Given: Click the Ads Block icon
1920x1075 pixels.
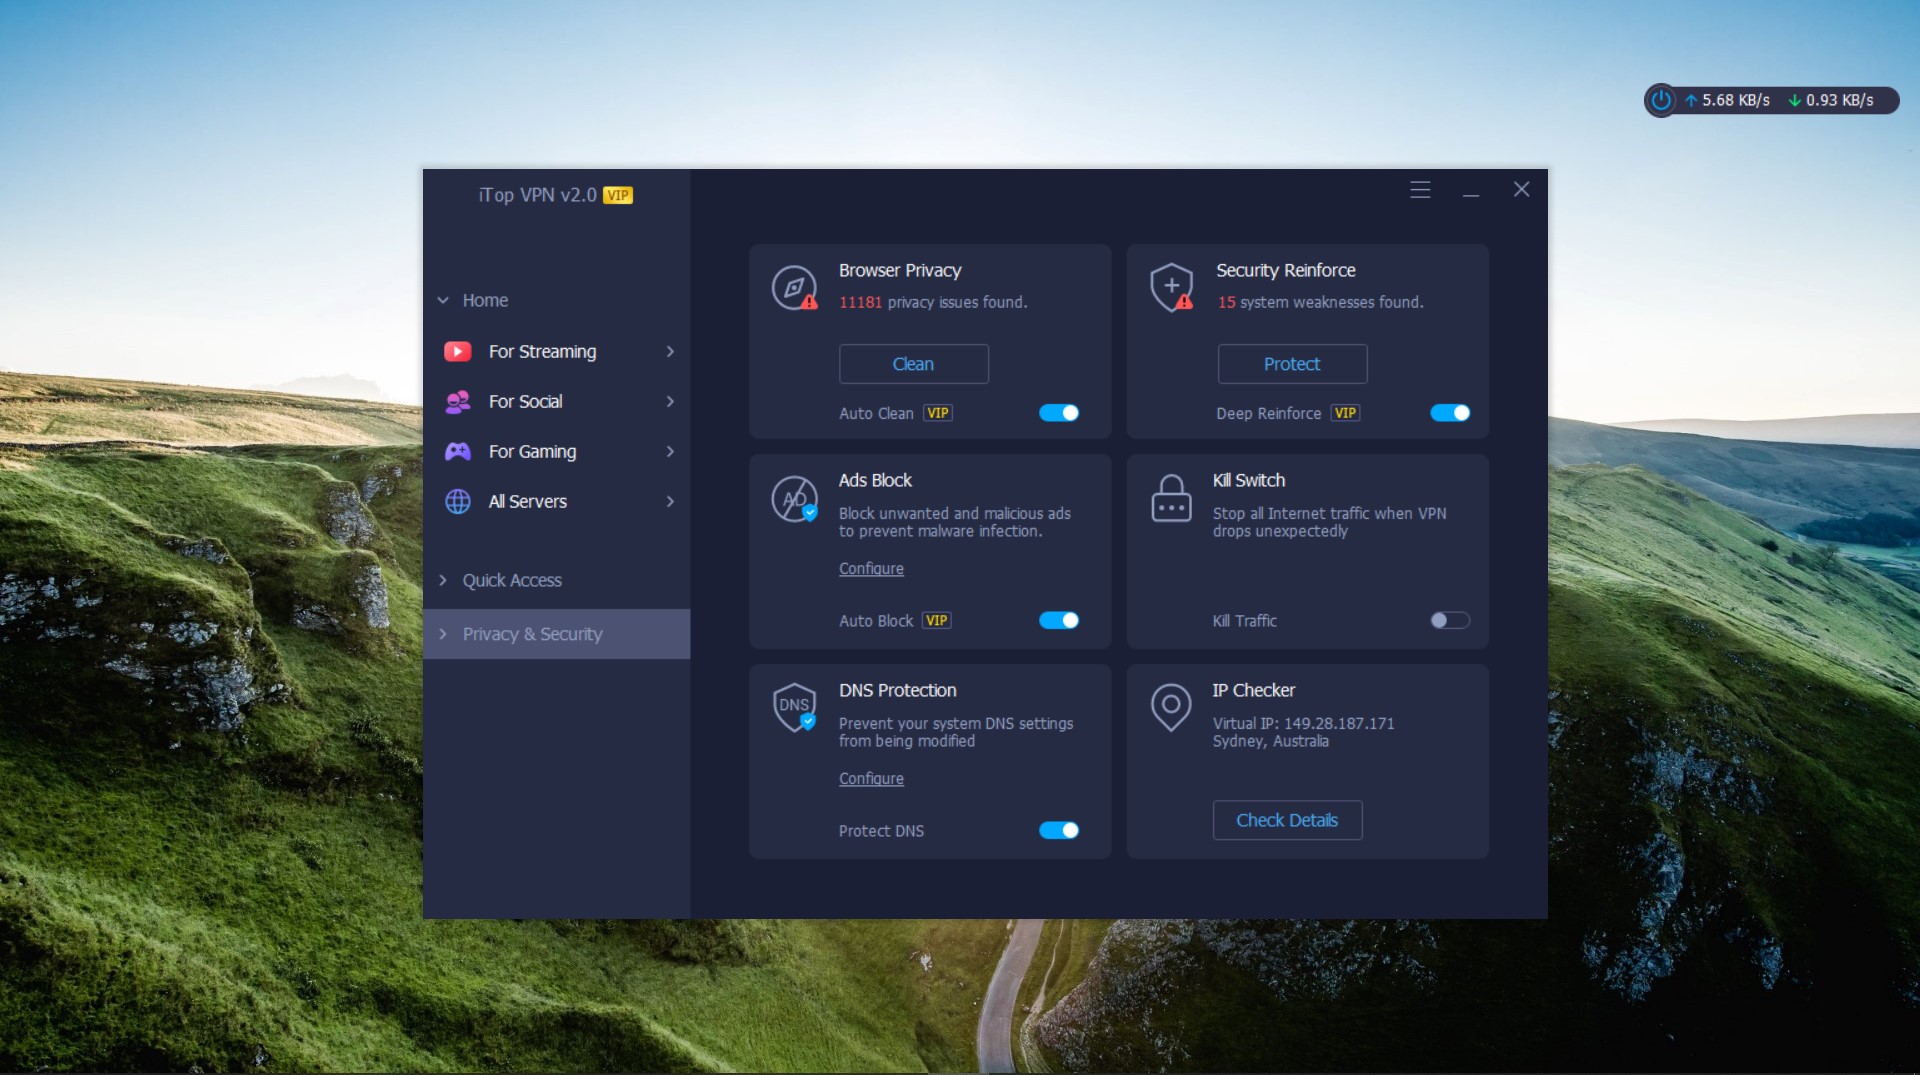Looking at the screenshot, I should click(795, 498).
